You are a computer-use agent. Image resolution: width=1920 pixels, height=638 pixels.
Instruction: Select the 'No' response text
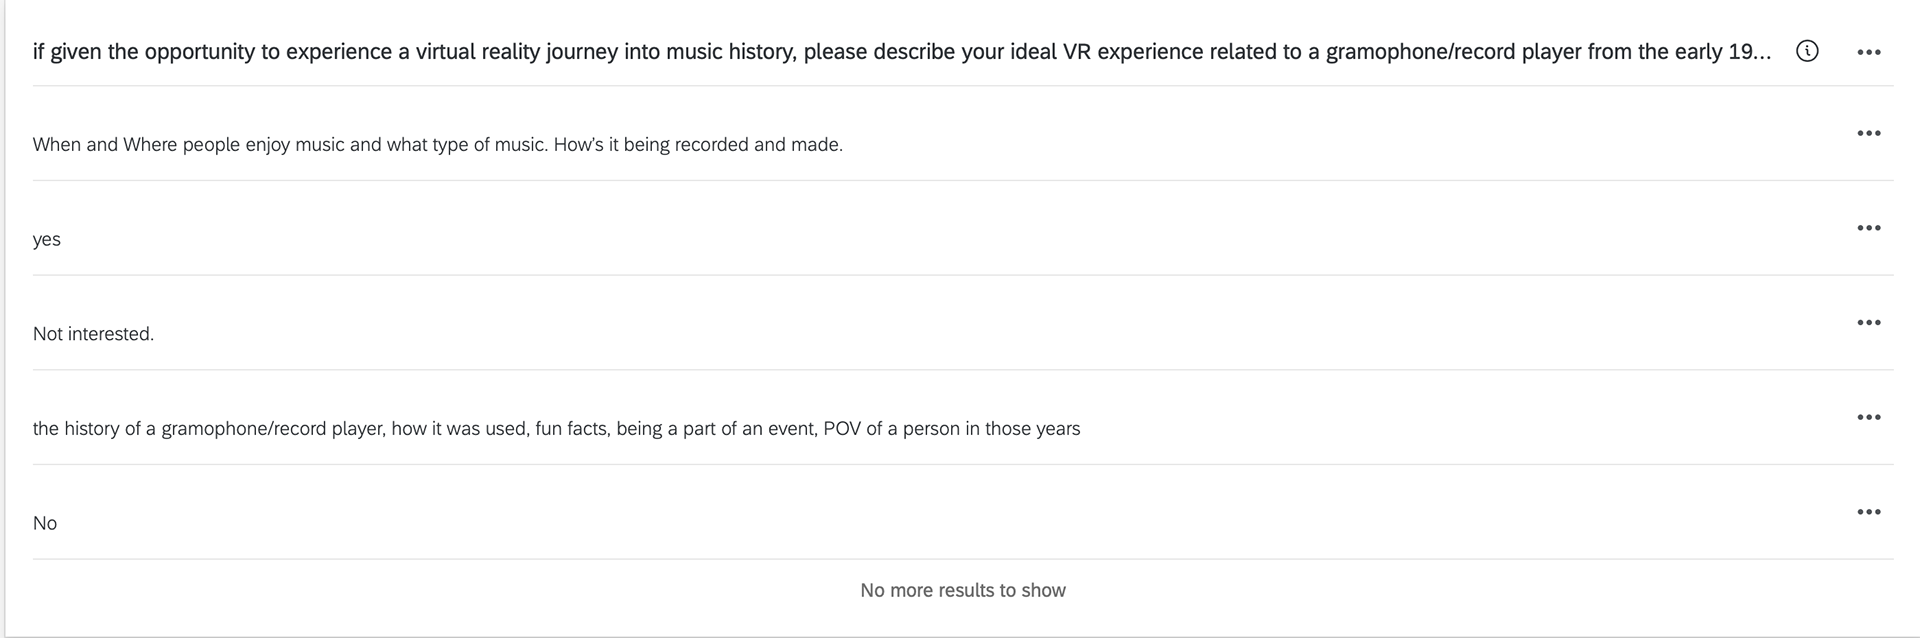coord(44,523)
